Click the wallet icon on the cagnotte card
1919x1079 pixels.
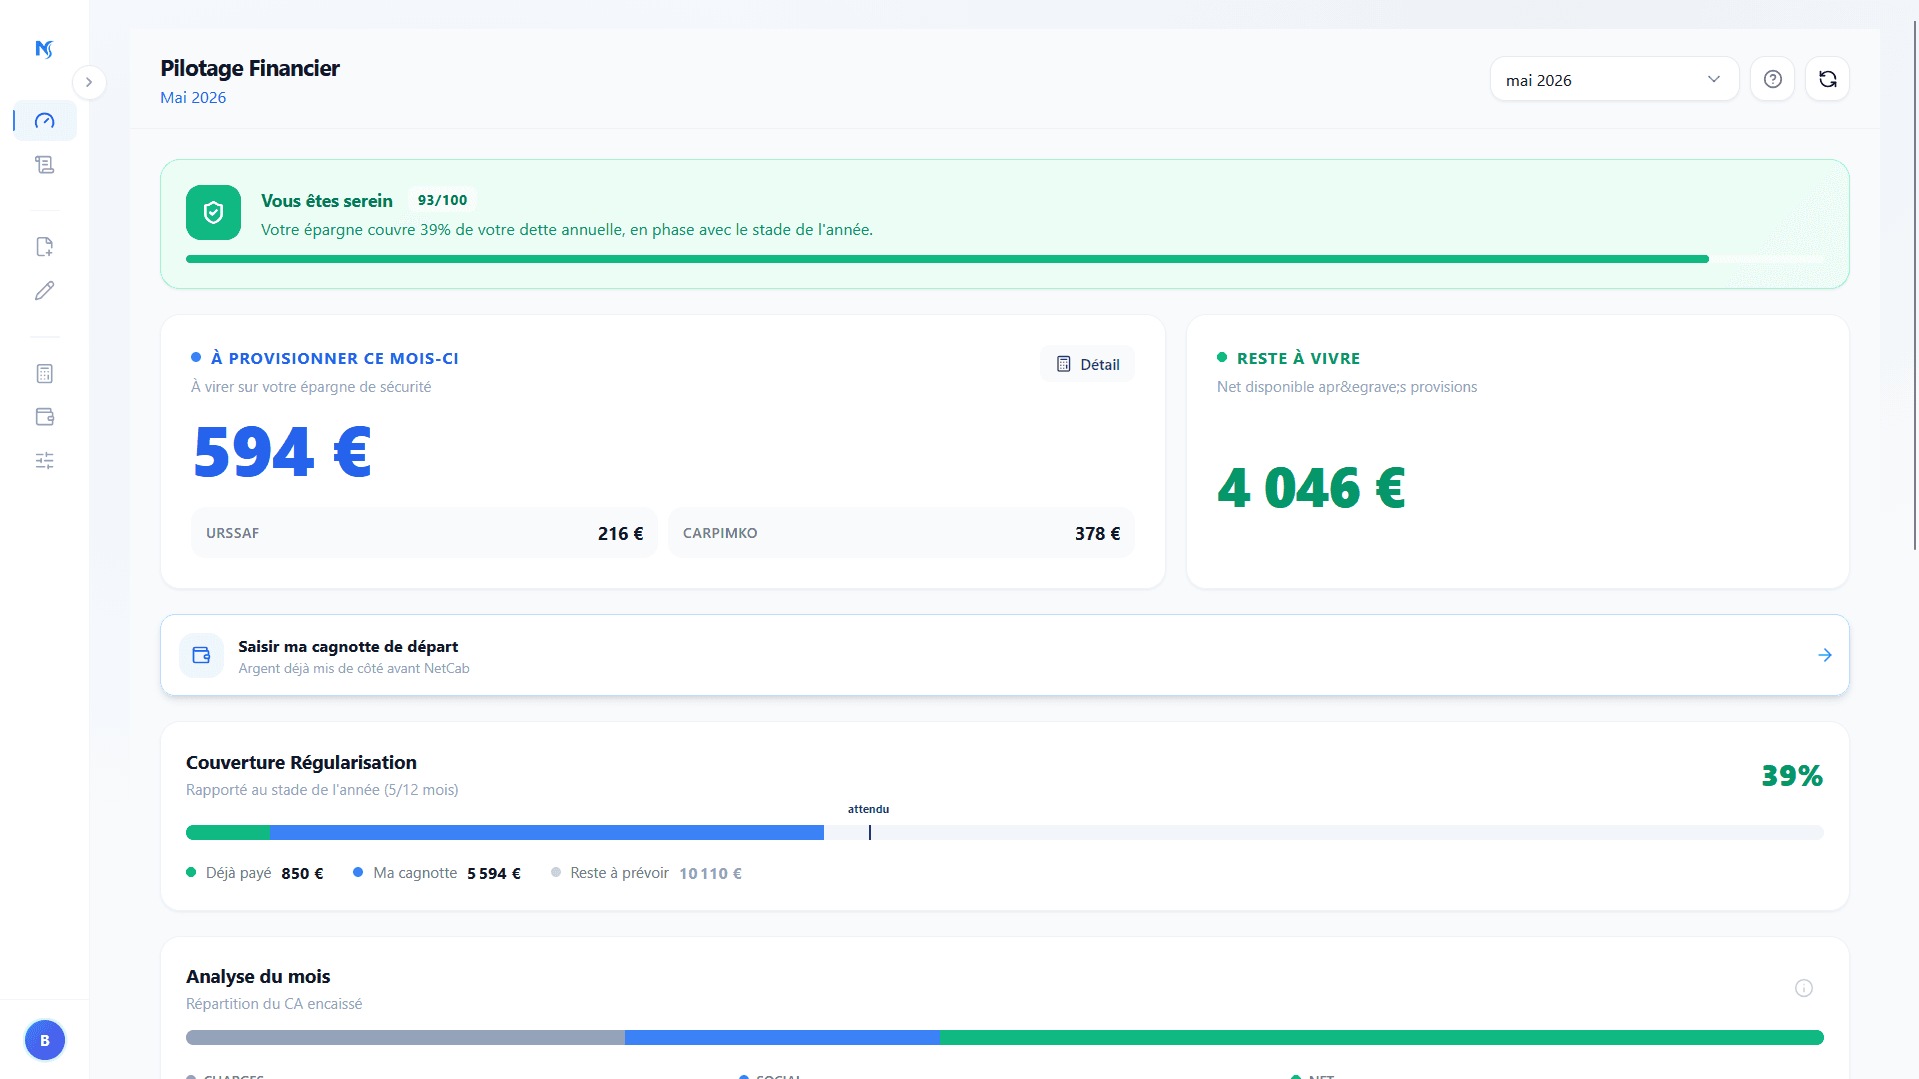pyautogui.click(x=201, y=655)
